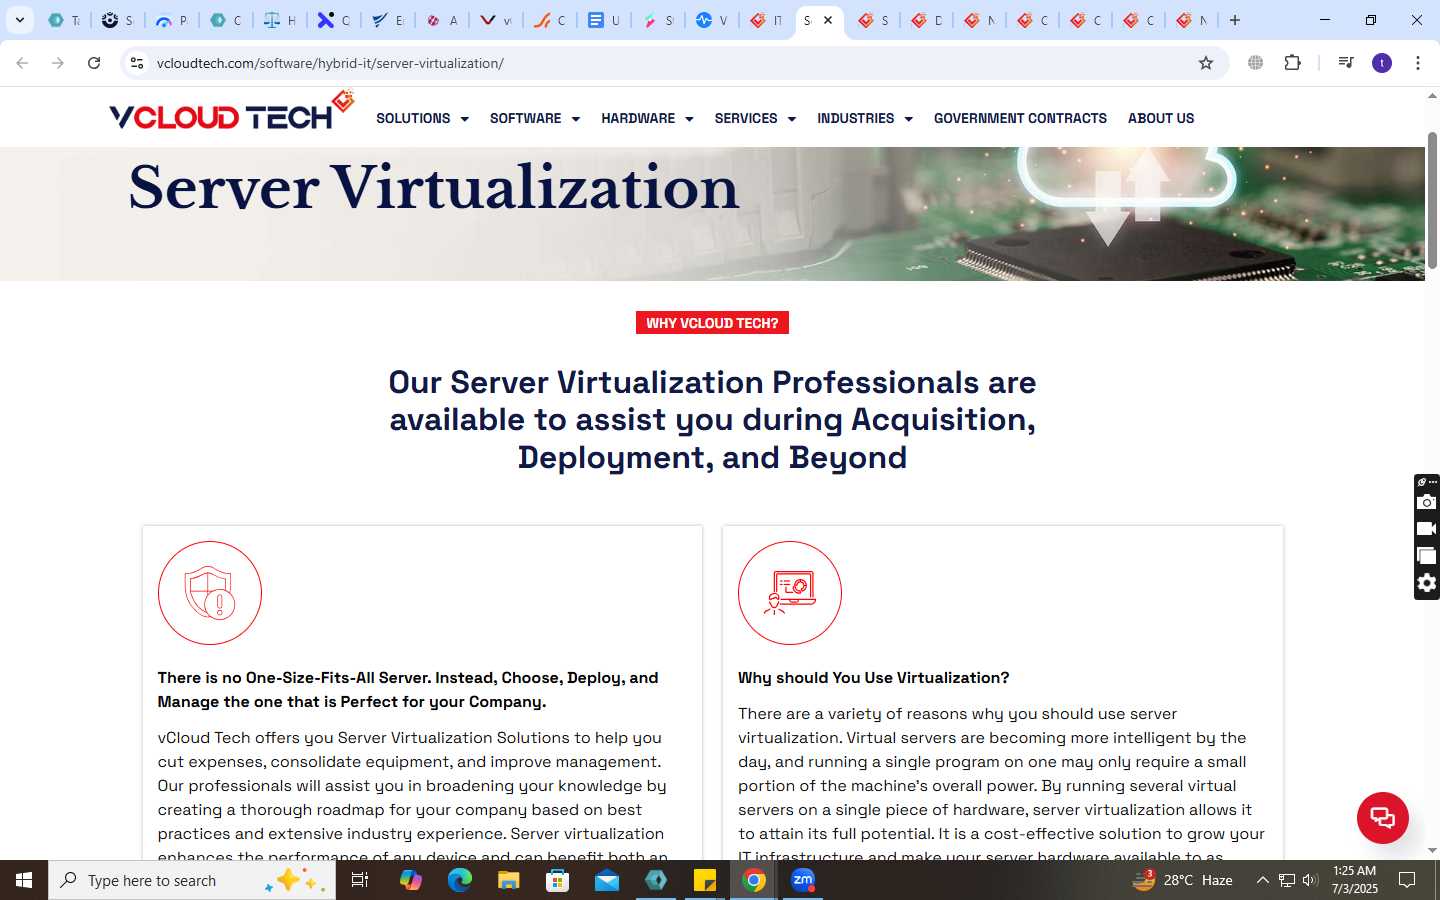Click the Server Virtualization page heading
The height and width of the screenshot is (900, 1440).
[x=434, y=188]
